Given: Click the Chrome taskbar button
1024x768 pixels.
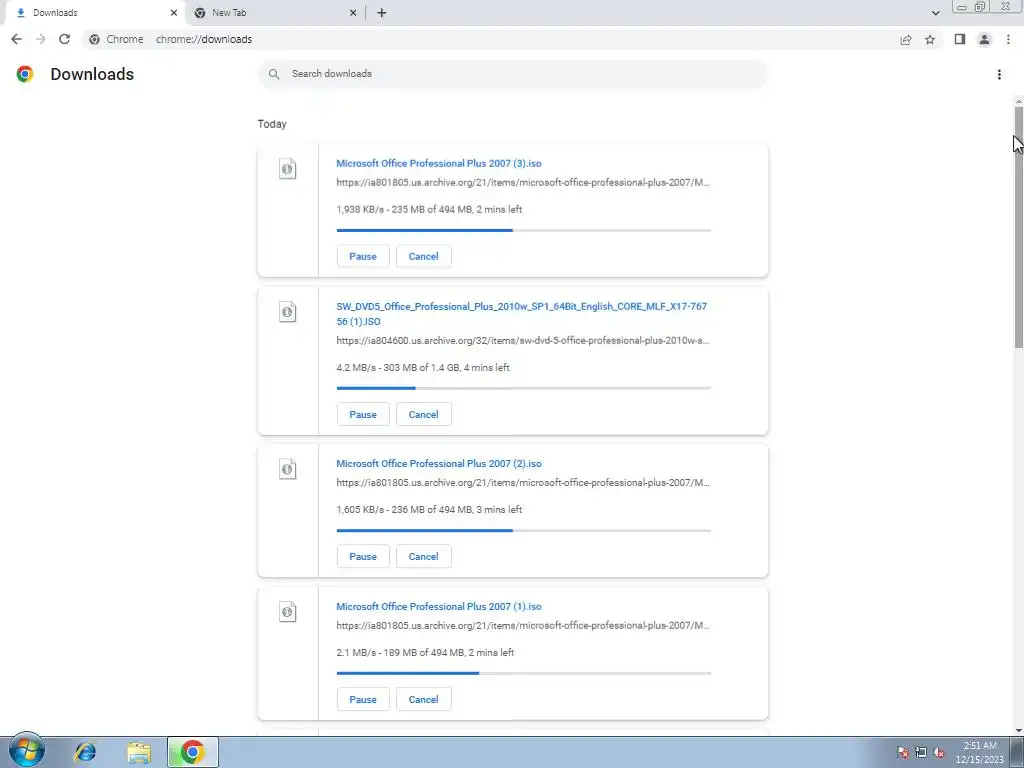Looking at the screenshot, I should click(193, 752).
